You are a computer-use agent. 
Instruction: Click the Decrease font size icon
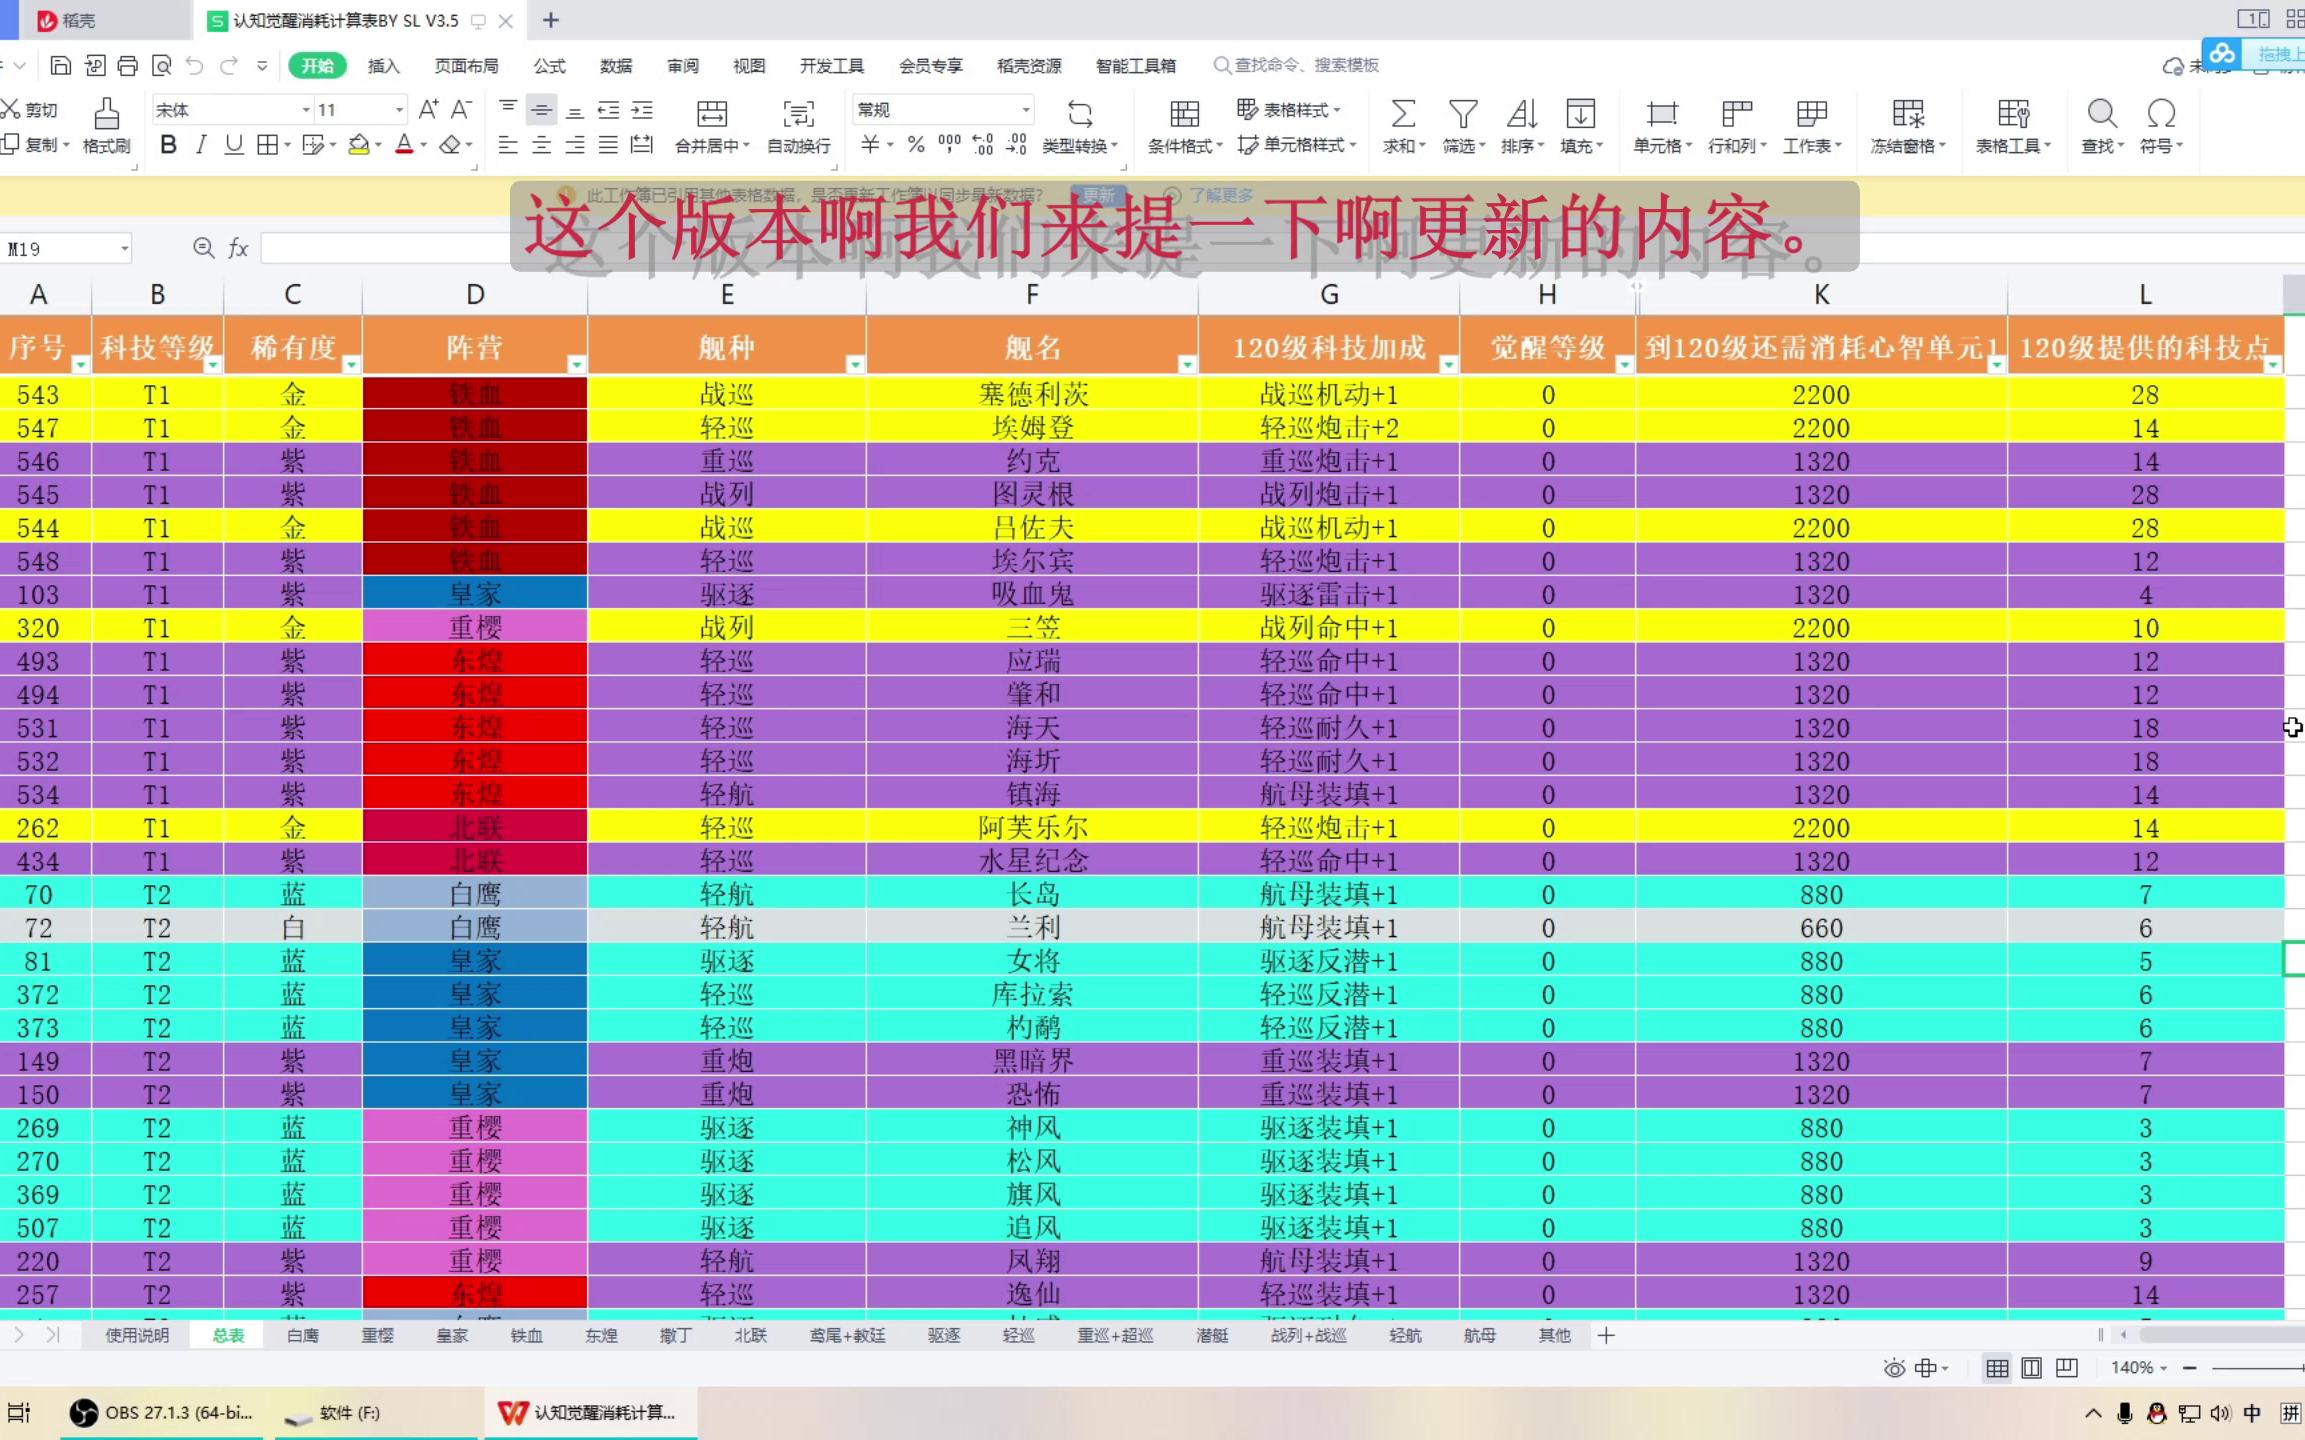[x=461, y=109]
